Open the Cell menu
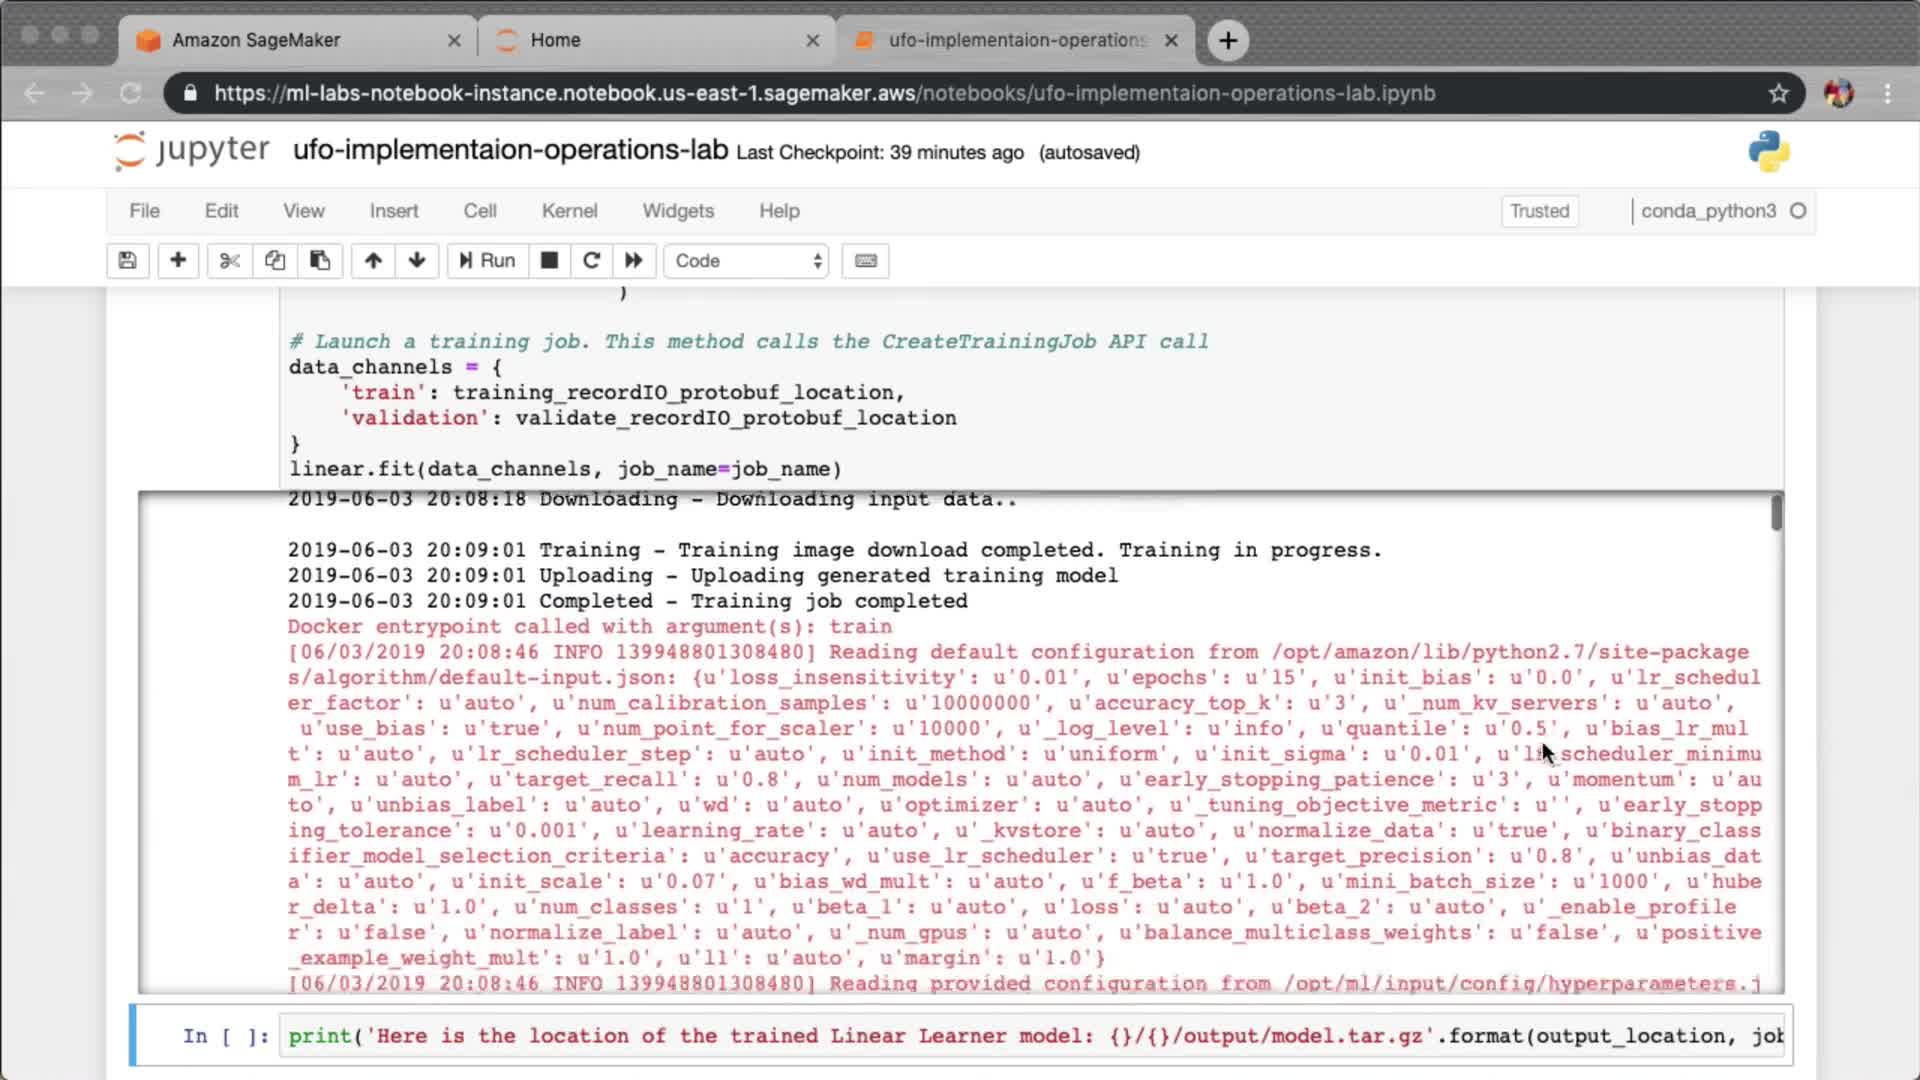This screenshot has width=1920, height=1080. click(x=480, y=211)
